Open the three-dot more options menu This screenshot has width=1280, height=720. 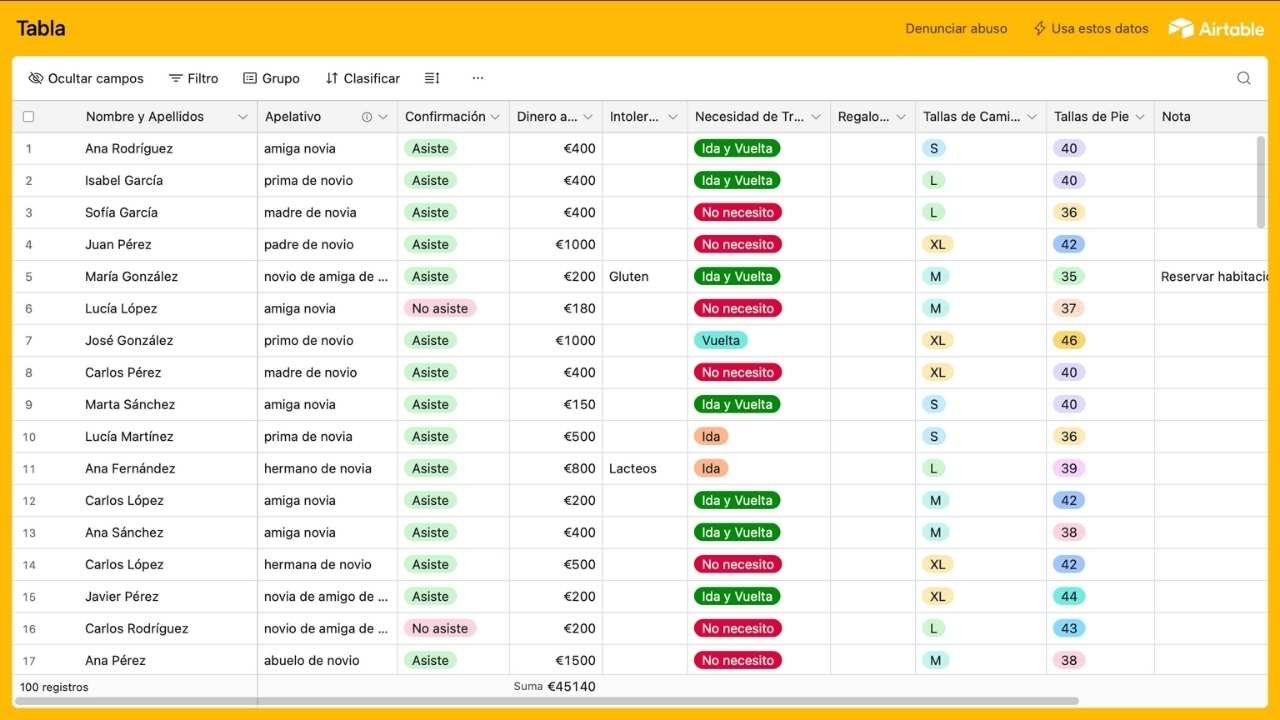point(478,78)
